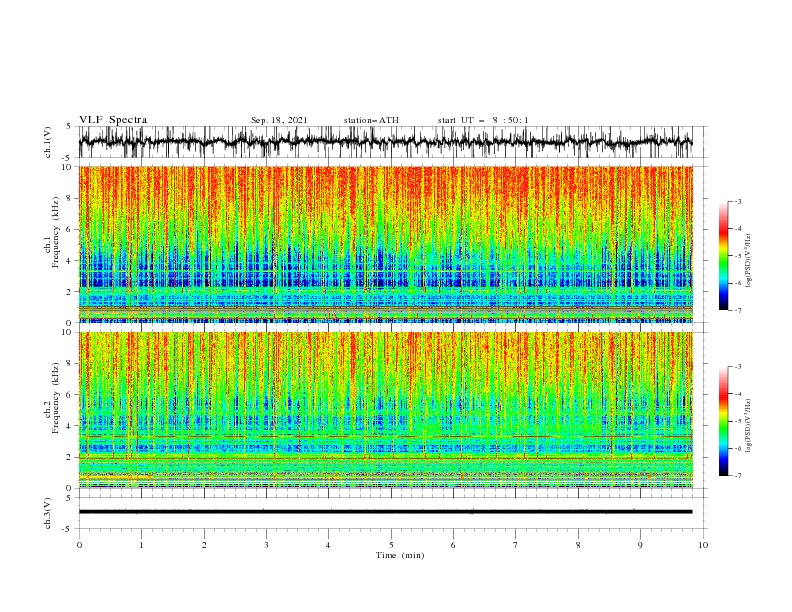
Task: Click the time axis tick label '7'
Action: (516, 545)
